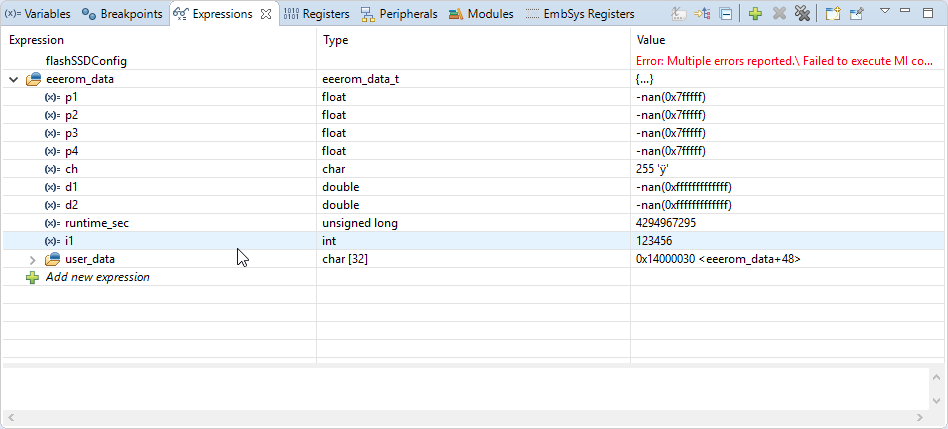
Task: Toggle Show Type Names in toolbar
Action: point(680,14)
